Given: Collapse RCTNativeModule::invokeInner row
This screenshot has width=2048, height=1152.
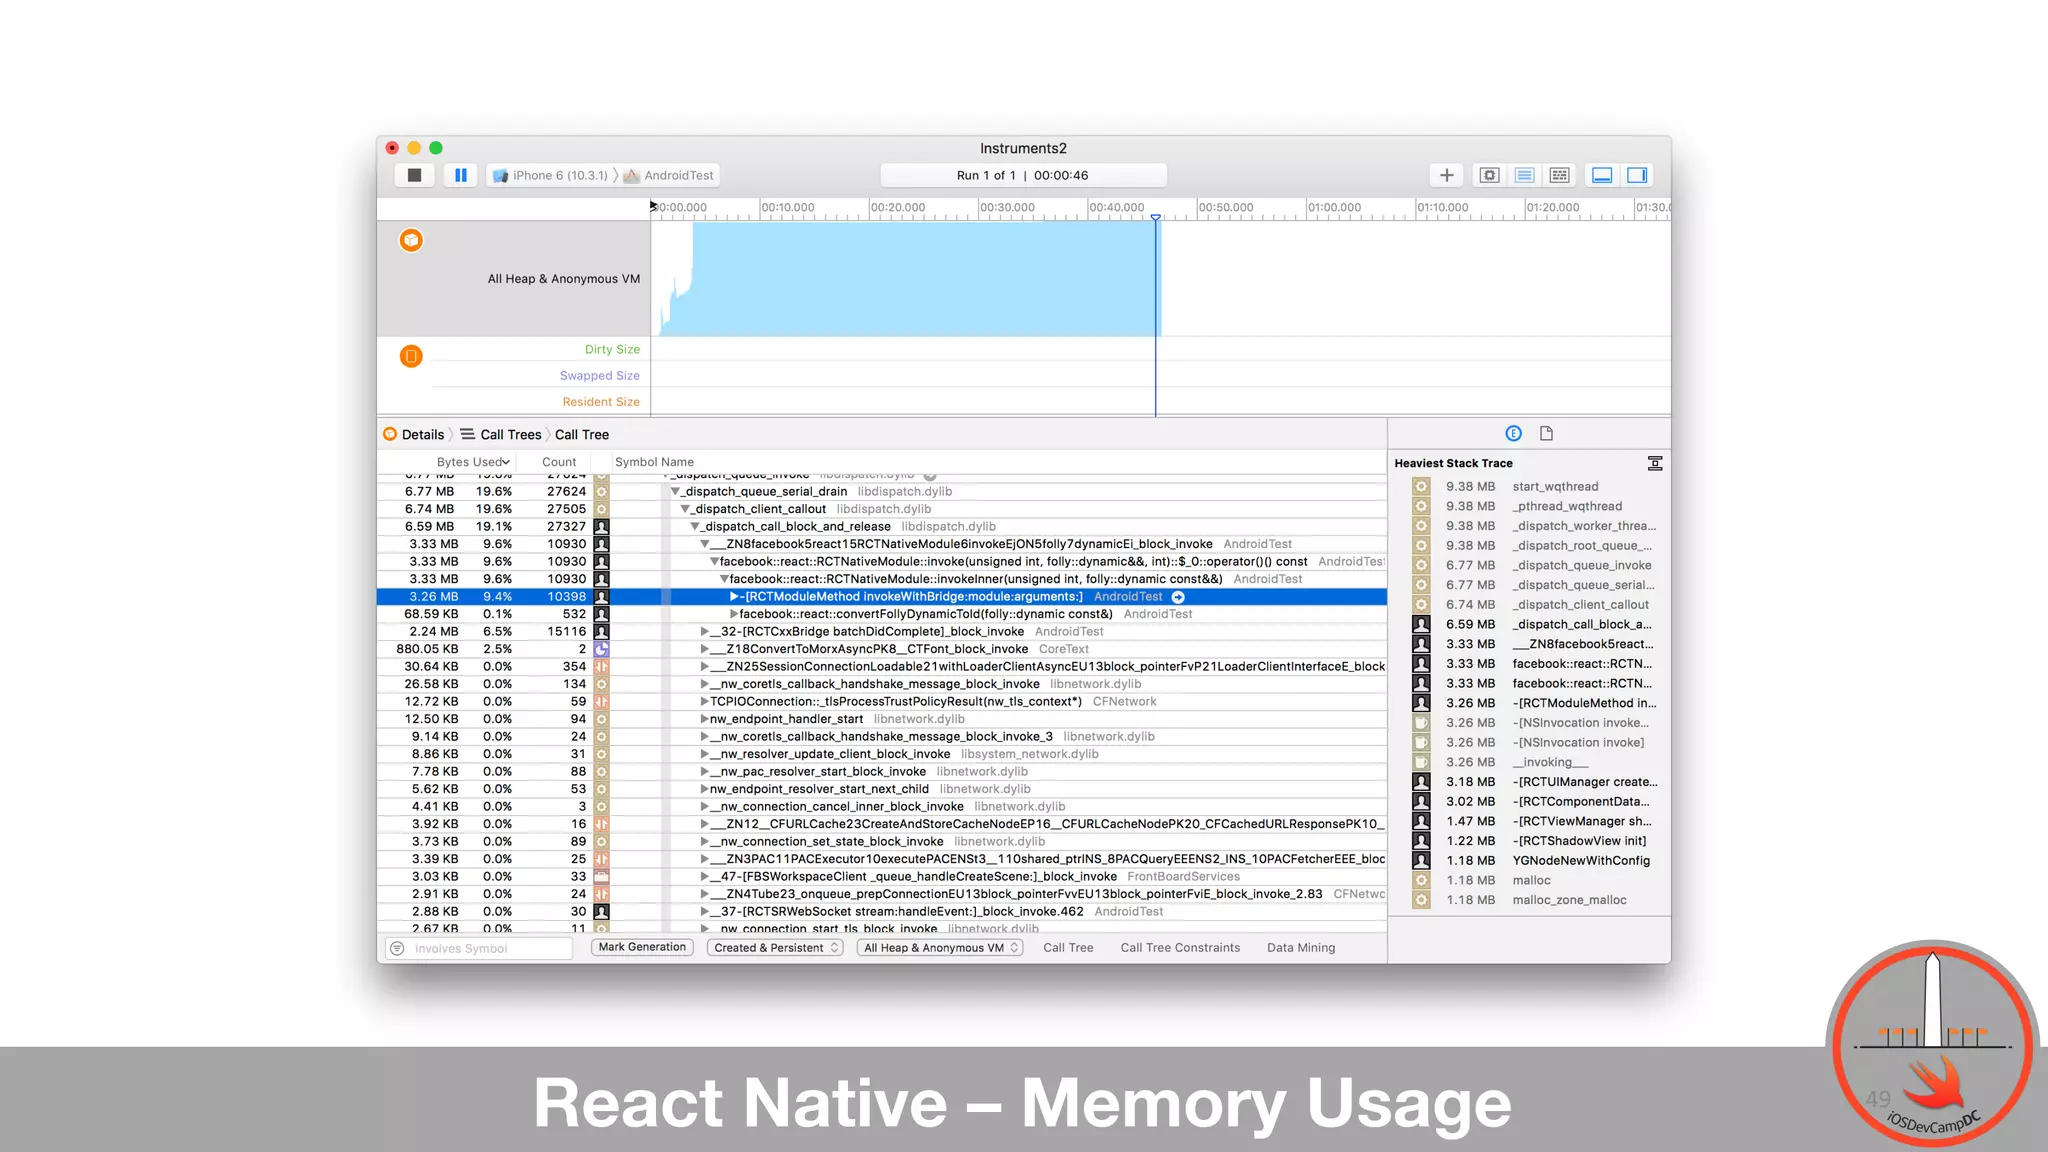Looking at the screenshot, I should click(x=724, y=579).
